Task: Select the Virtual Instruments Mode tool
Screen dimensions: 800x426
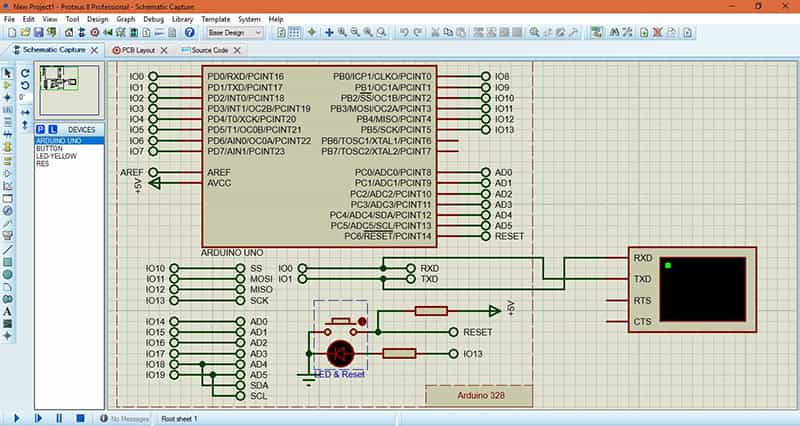Action: (x=7, y=235)
